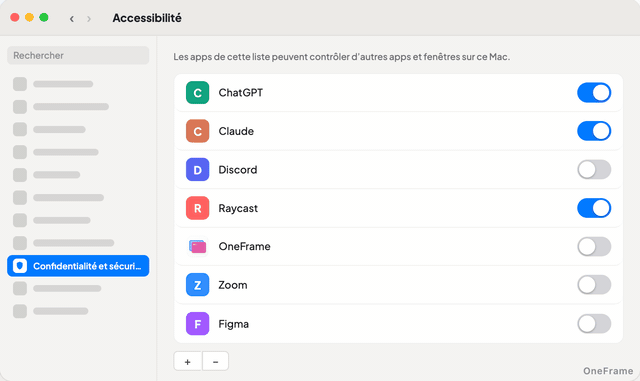Click the shield icon in the sidebar
Screen dimensions: 640x381
click(20, 266)
